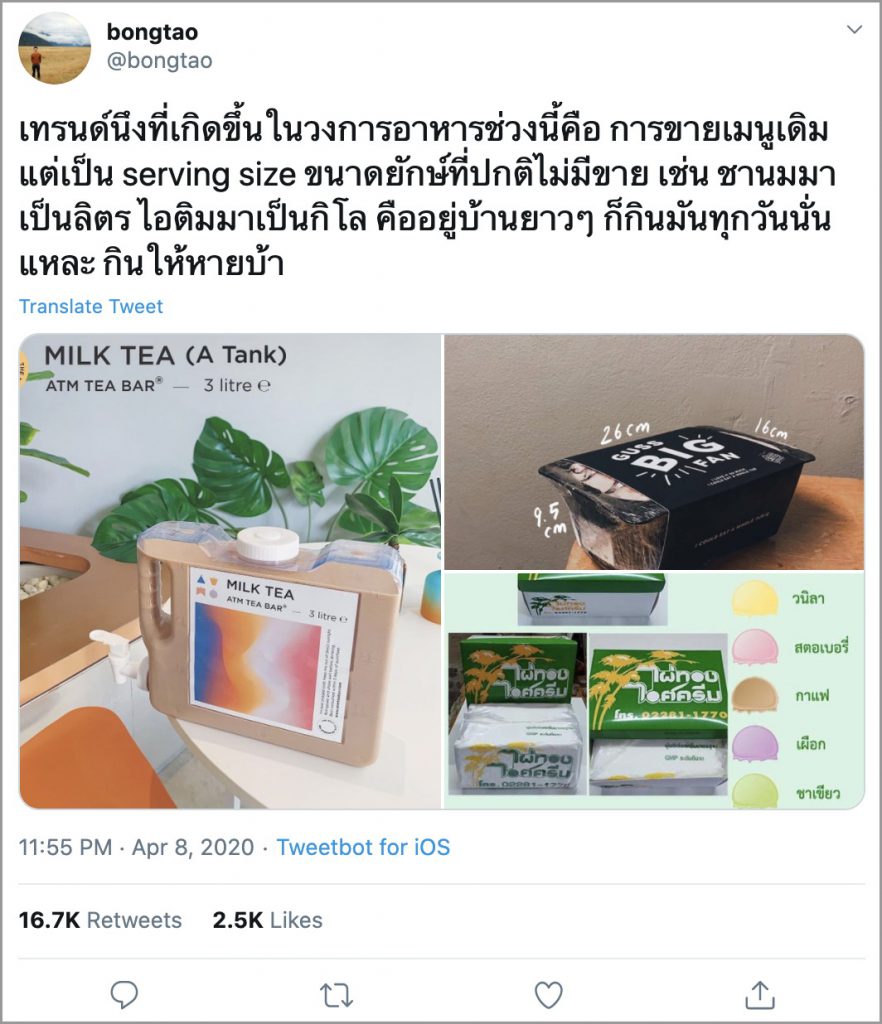Open the Tweetbot for iOS link
Screen dimensions: 882x1024
(x=363, y=847)
